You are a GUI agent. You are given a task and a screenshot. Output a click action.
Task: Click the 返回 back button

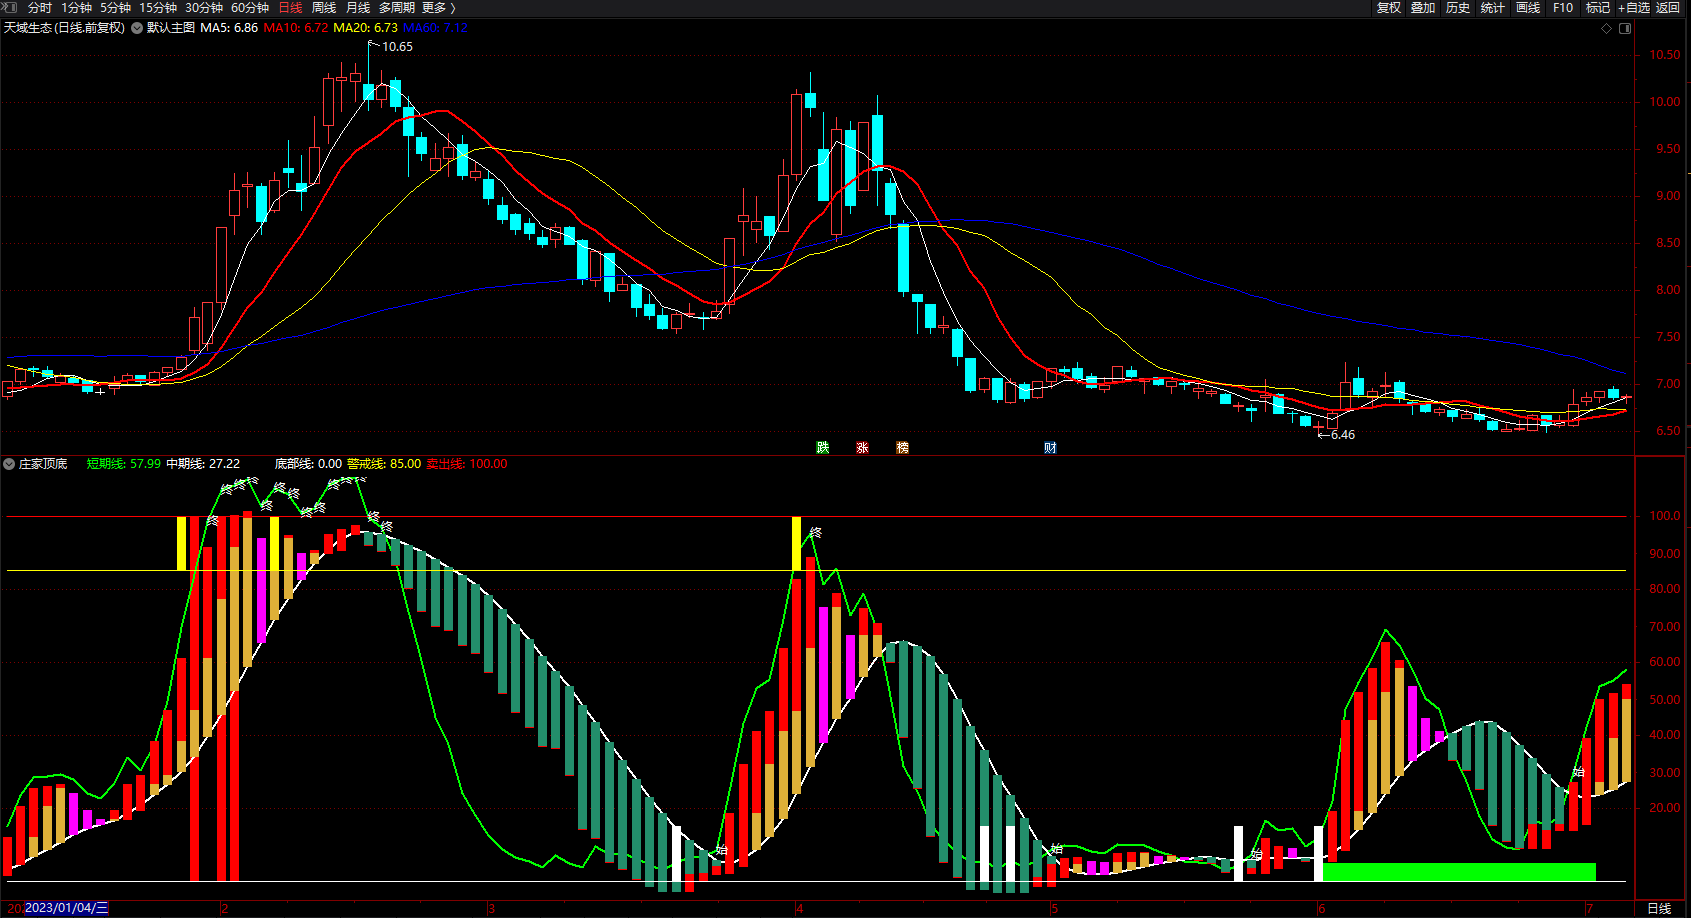click(1668, 8)
